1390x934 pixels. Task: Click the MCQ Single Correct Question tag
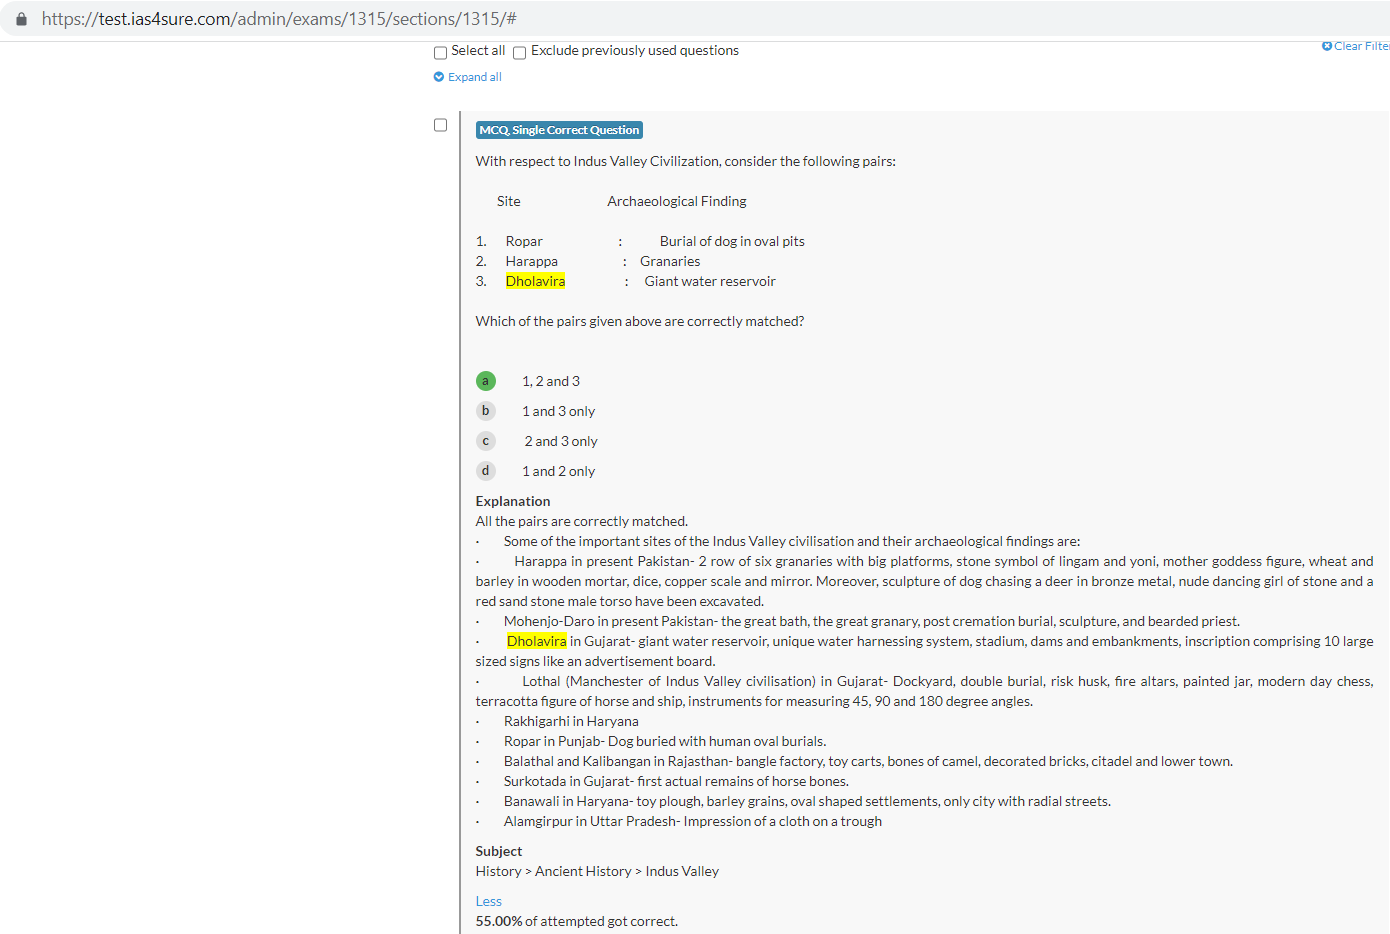coord(559,130)
